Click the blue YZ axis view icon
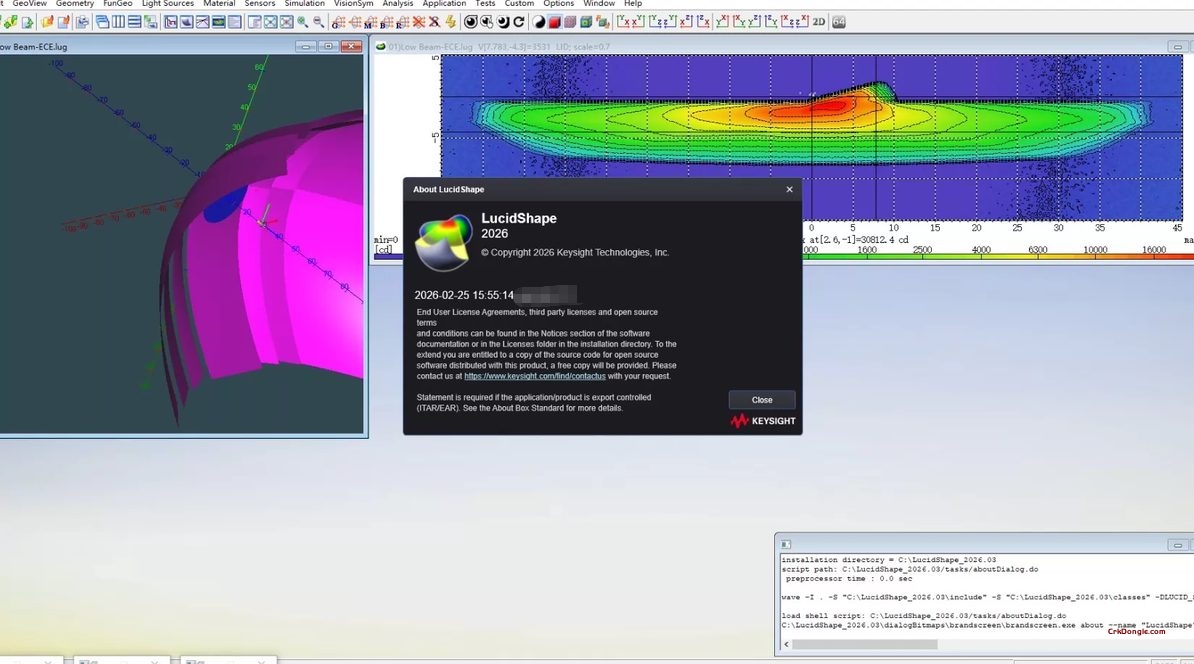1194x664 pixels. (654, 22)
